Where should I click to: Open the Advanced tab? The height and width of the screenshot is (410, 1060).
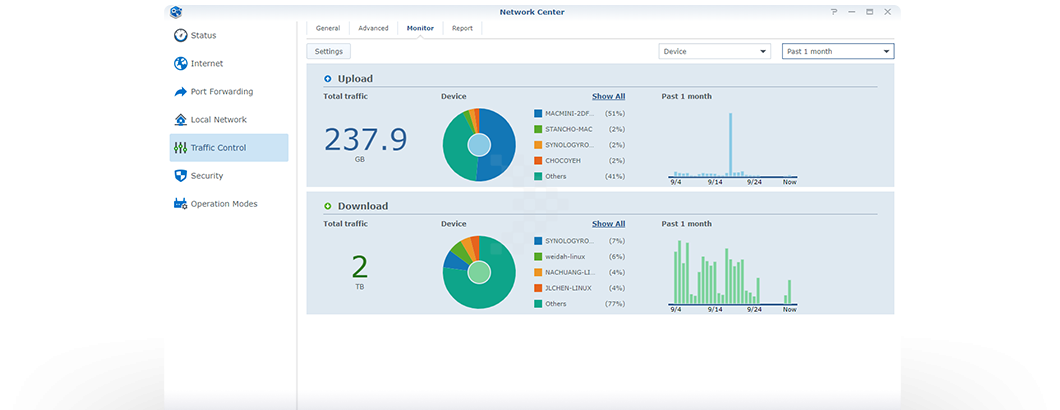pyautogui.click(x=373, y=28)
